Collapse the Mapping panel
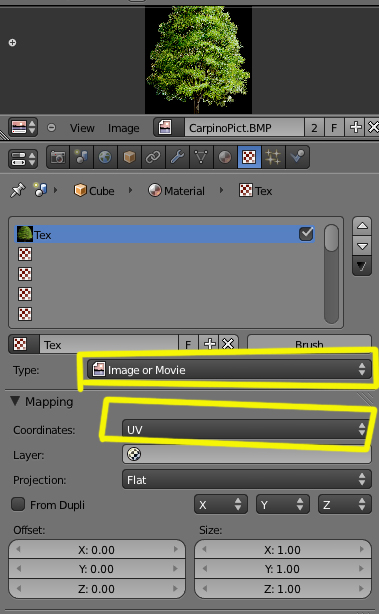Image resolution: width=379 pixels, height=614 pixels. click(15, 401)
